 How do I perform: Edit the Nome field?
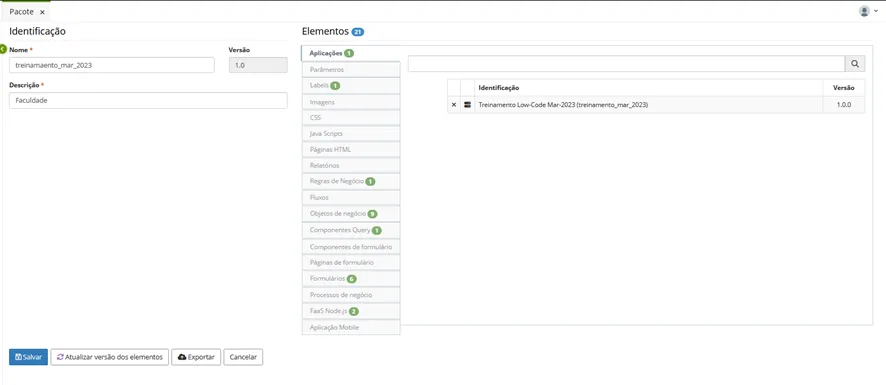point(112,65)
